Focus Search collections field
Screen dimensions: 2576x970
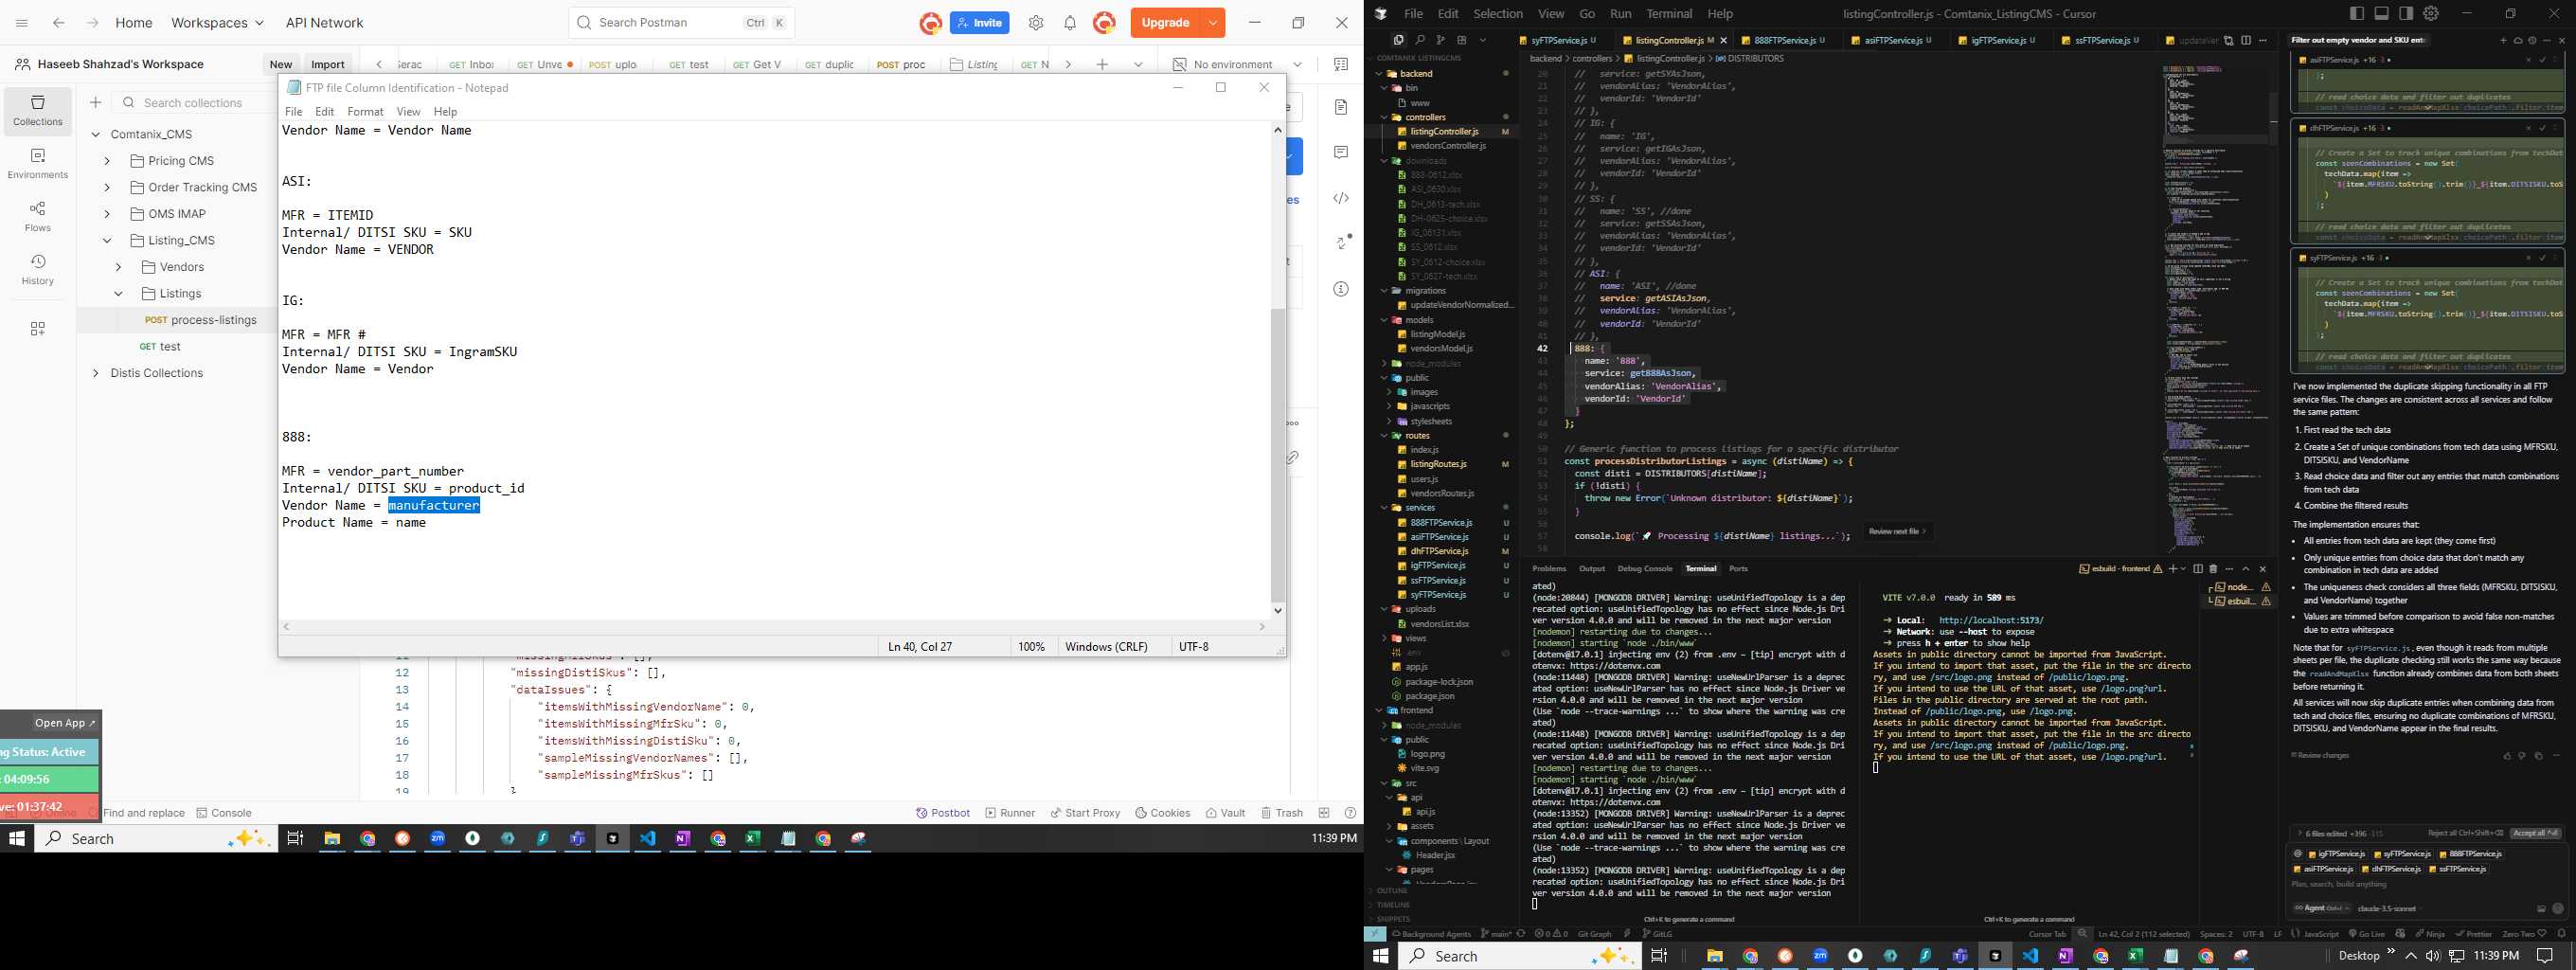point(195,102)
